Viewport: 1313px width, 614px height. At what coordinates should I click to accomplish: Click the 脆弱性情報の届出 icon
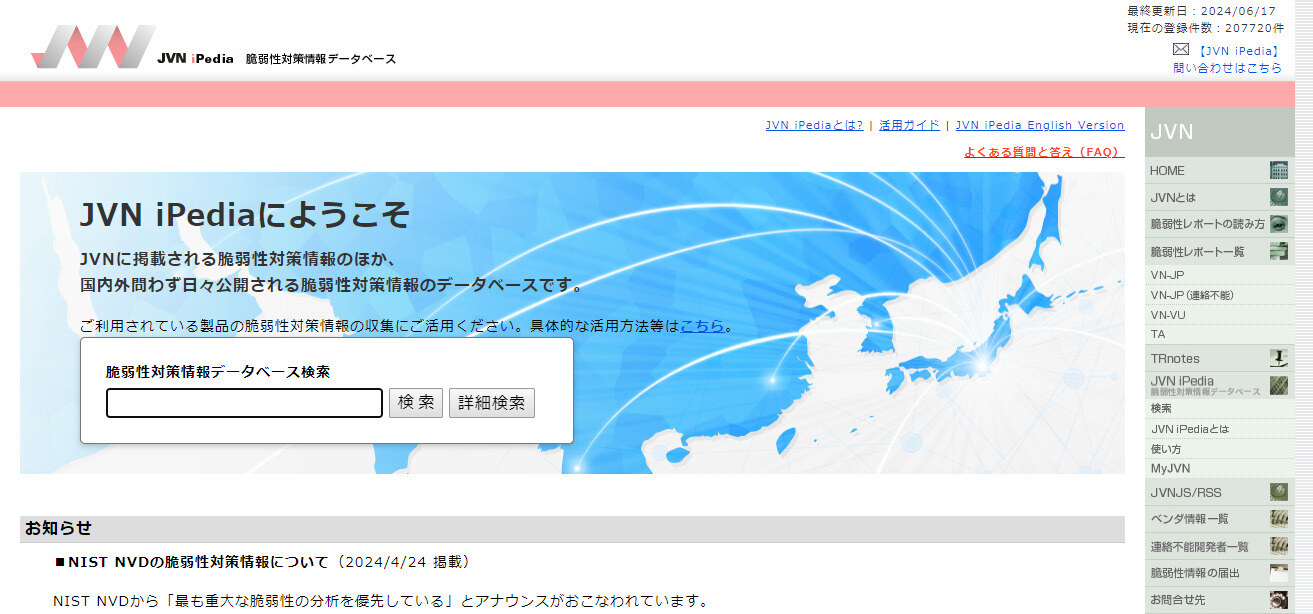point(1279,572)
